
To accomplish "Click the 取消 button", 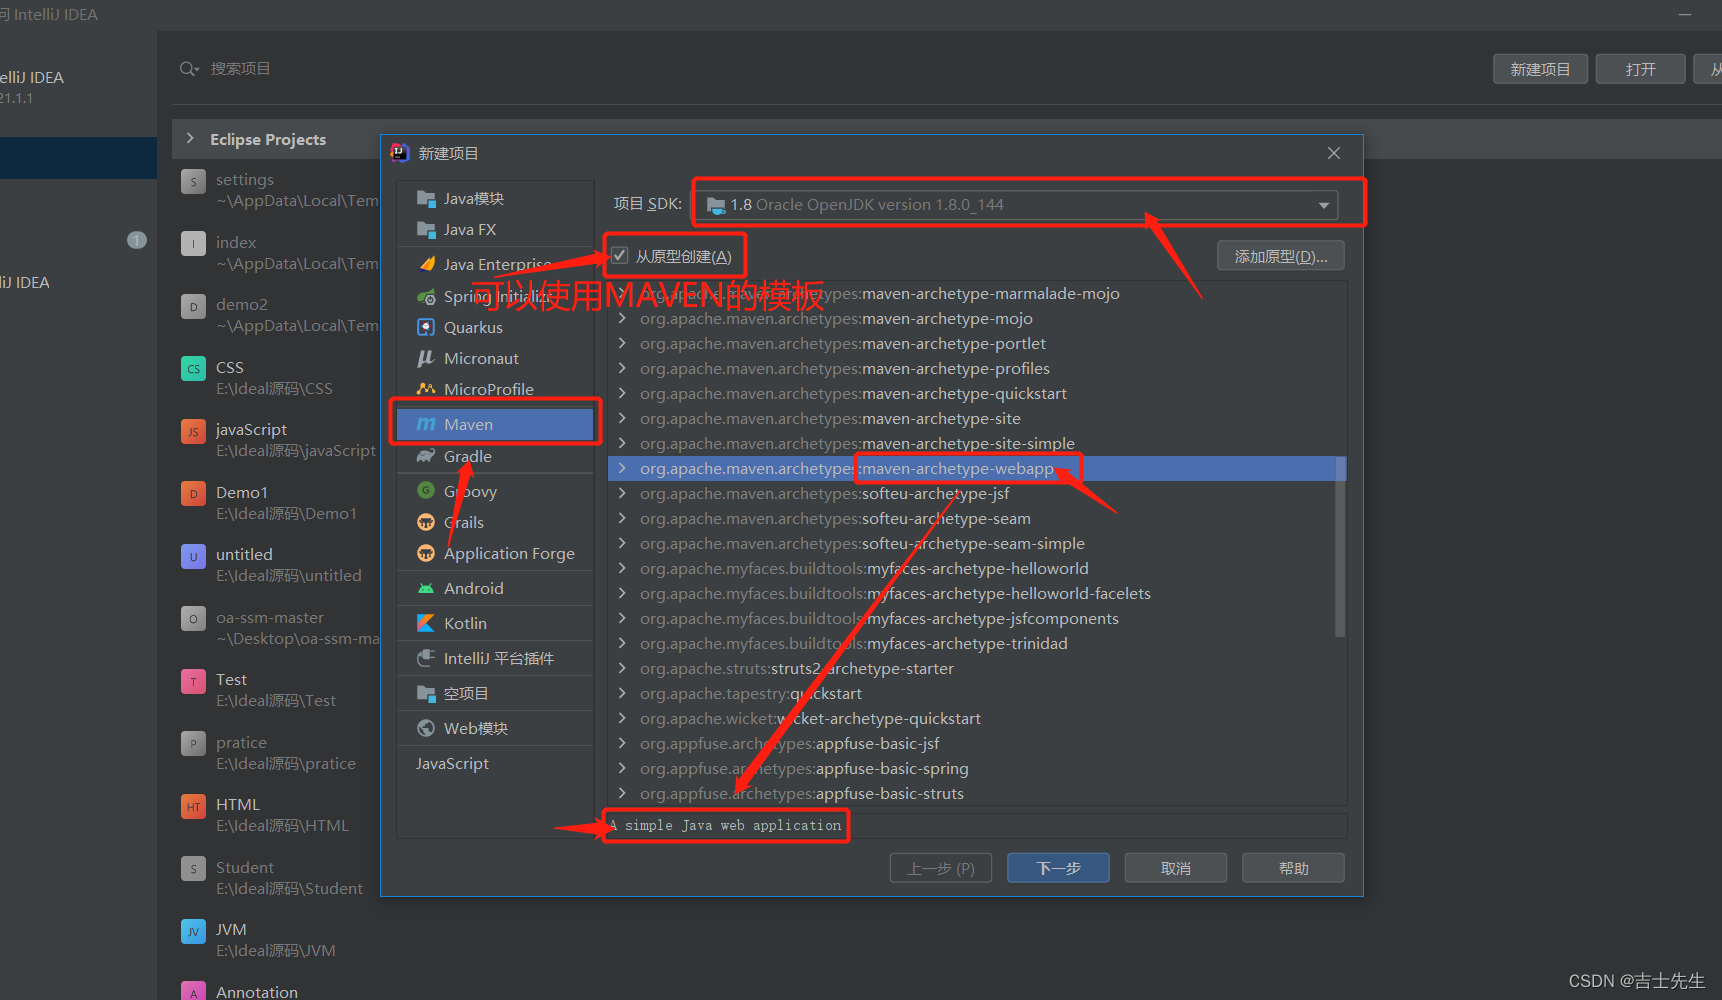I will click(1176, 868).
